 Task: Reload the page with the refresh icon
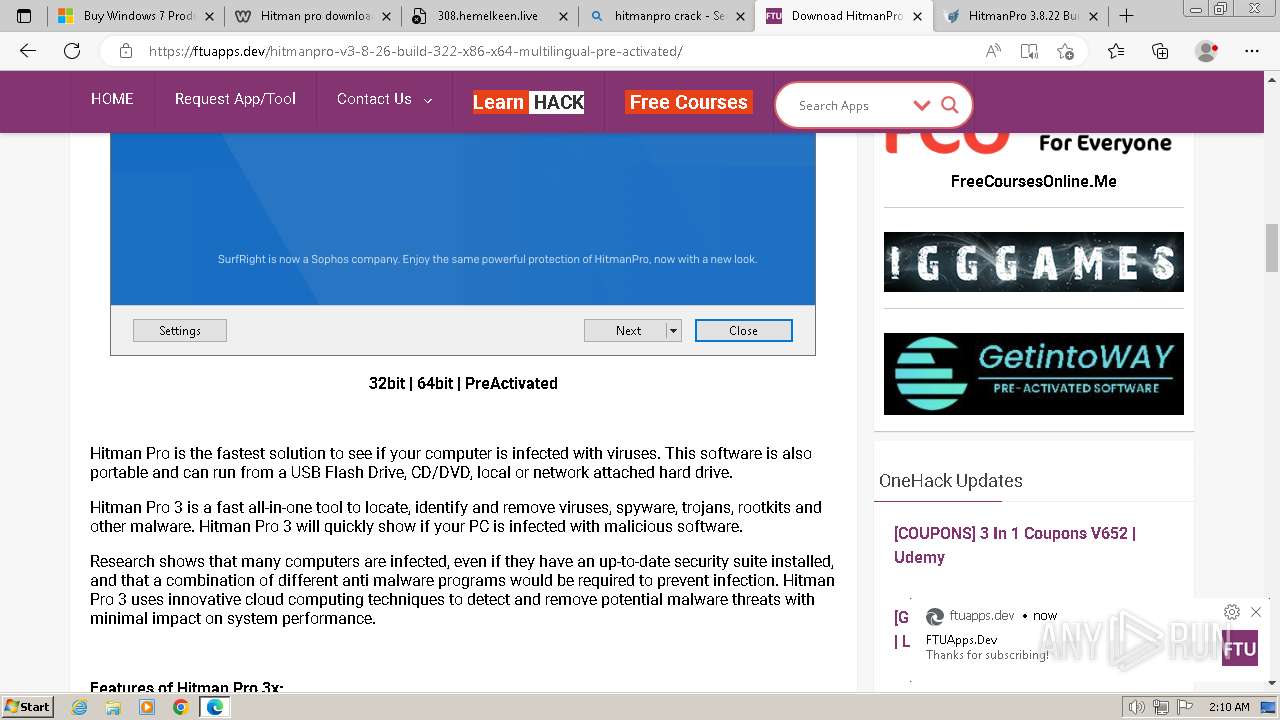72,51
